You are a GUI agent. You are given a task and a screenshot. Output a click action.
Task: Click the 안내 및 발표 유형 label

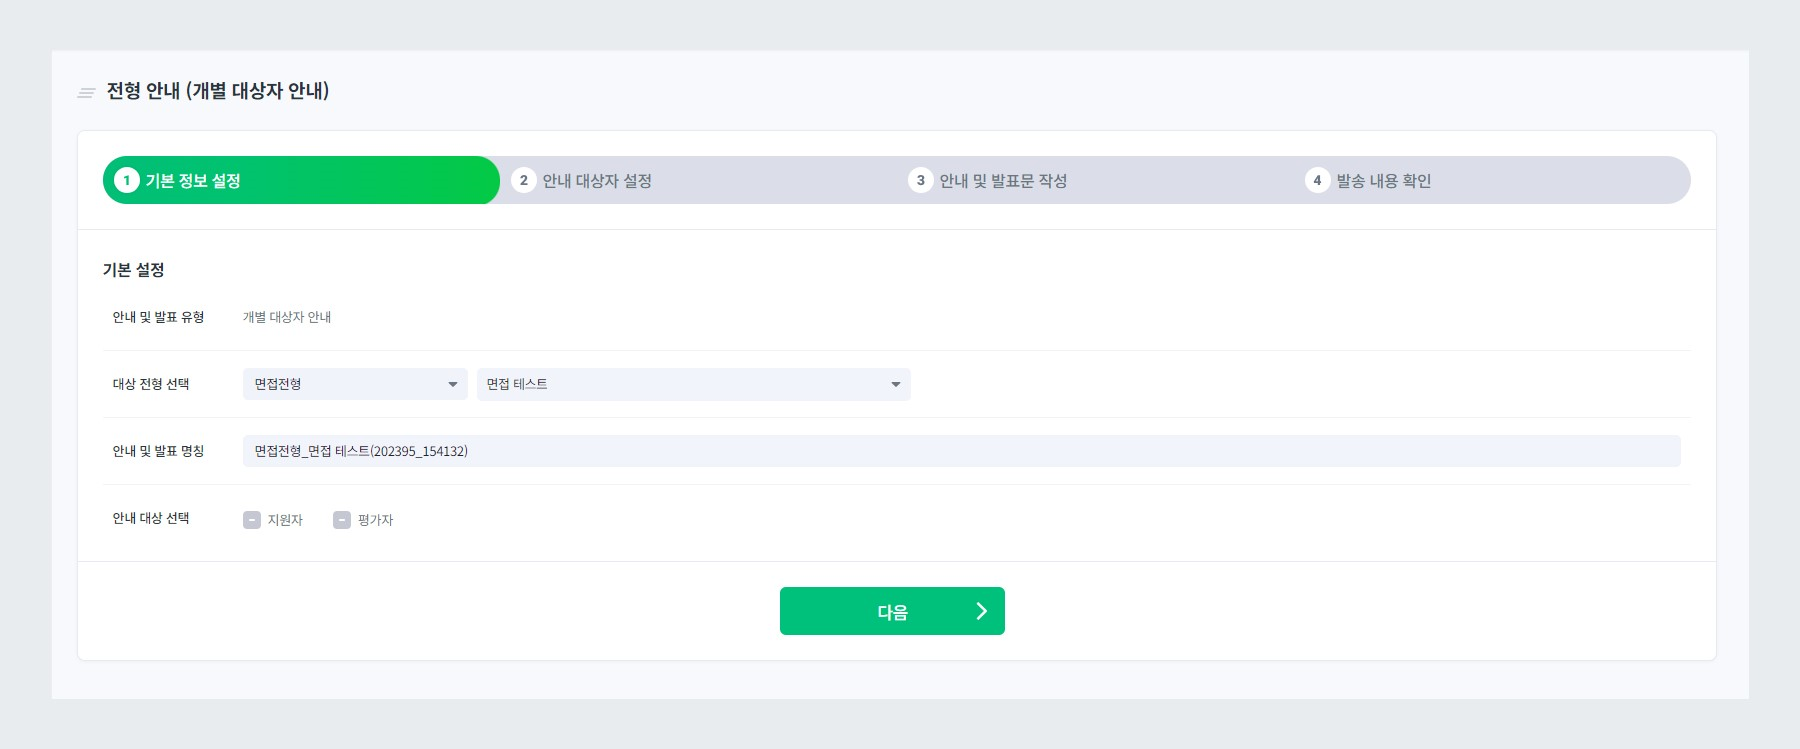(158, 317)
